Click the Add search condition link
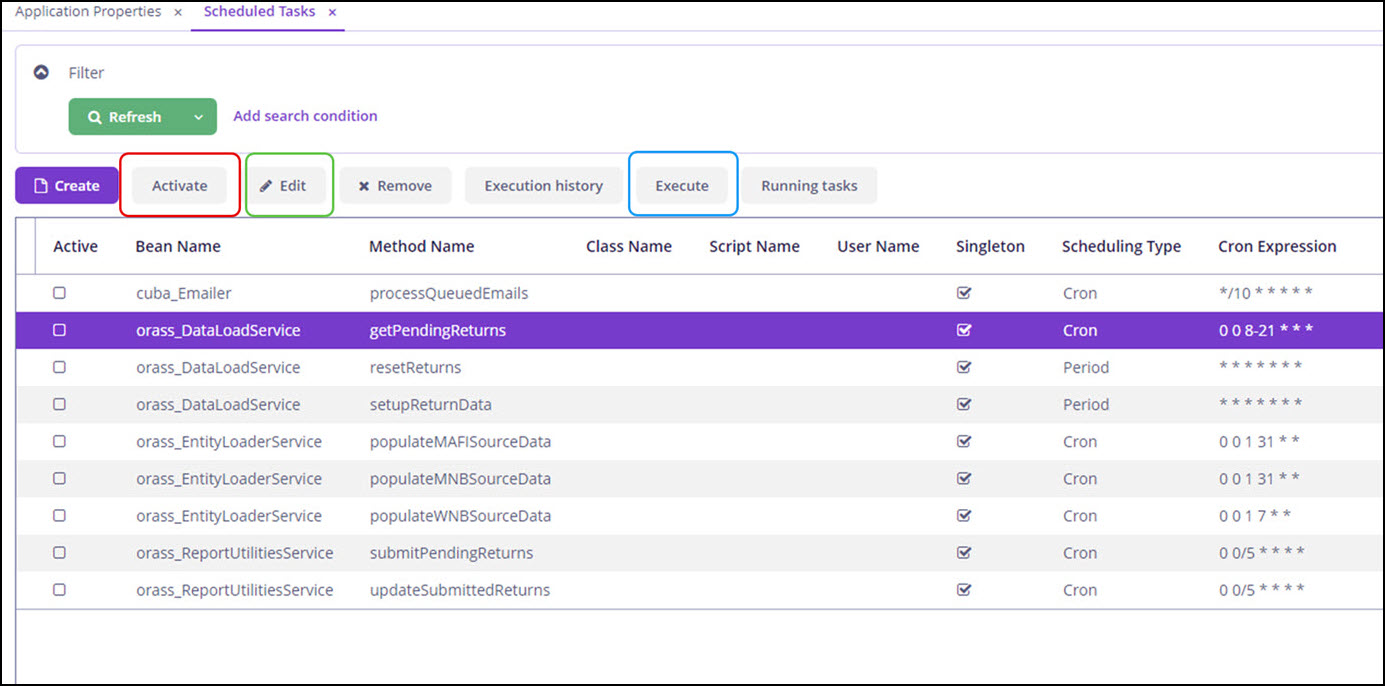 (305, 116)
